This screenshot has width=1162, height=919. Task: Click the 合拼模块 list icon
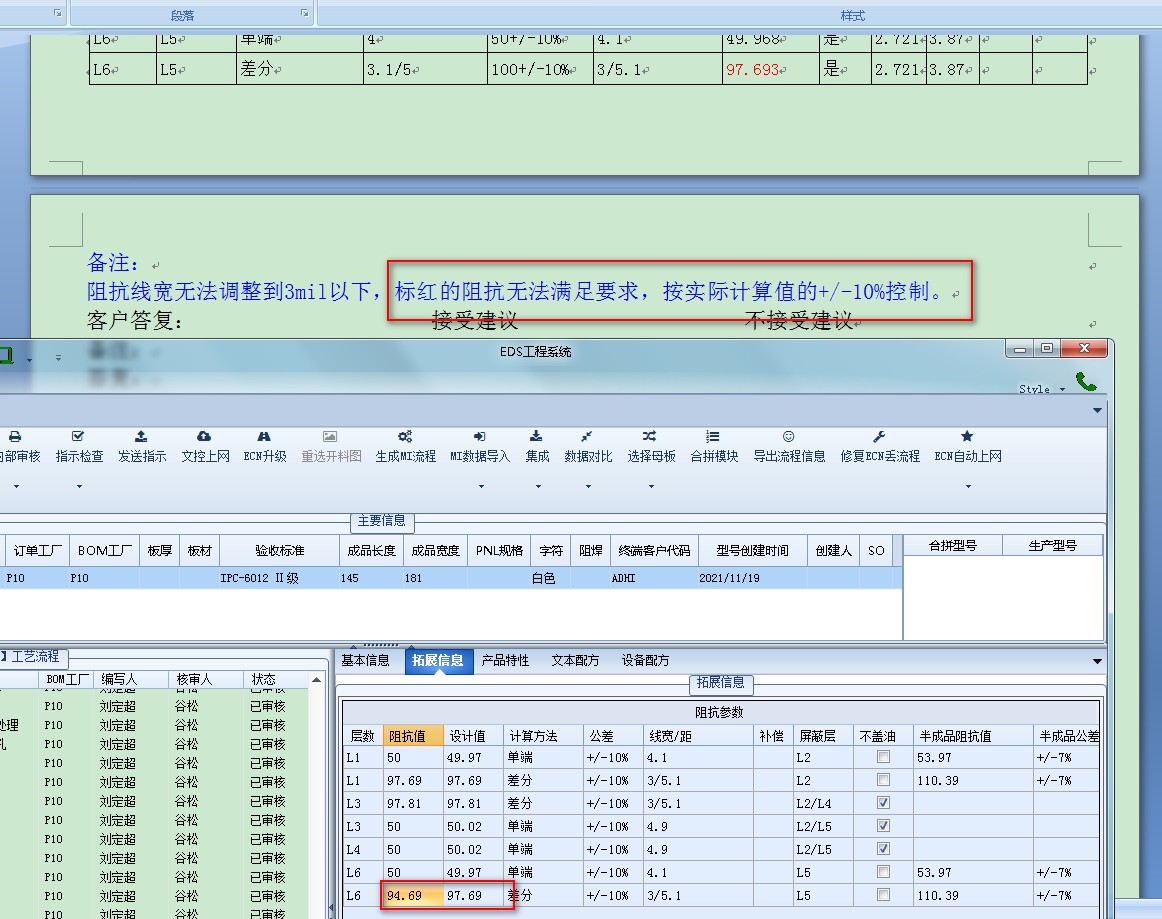click(x=712, y=437)
